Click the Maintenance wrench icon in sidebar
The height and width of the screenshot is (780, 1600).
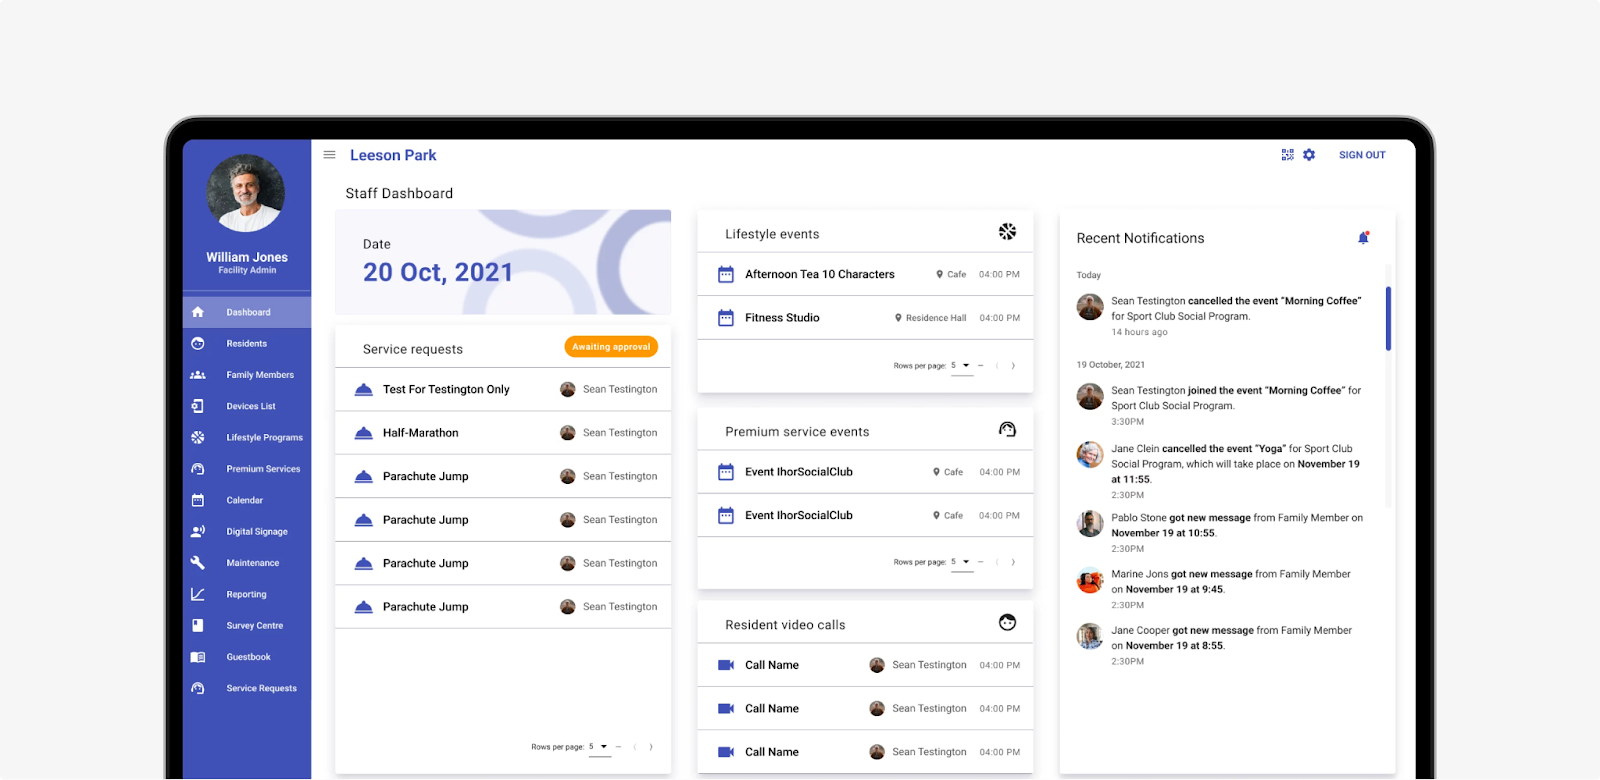click(198, 563)
